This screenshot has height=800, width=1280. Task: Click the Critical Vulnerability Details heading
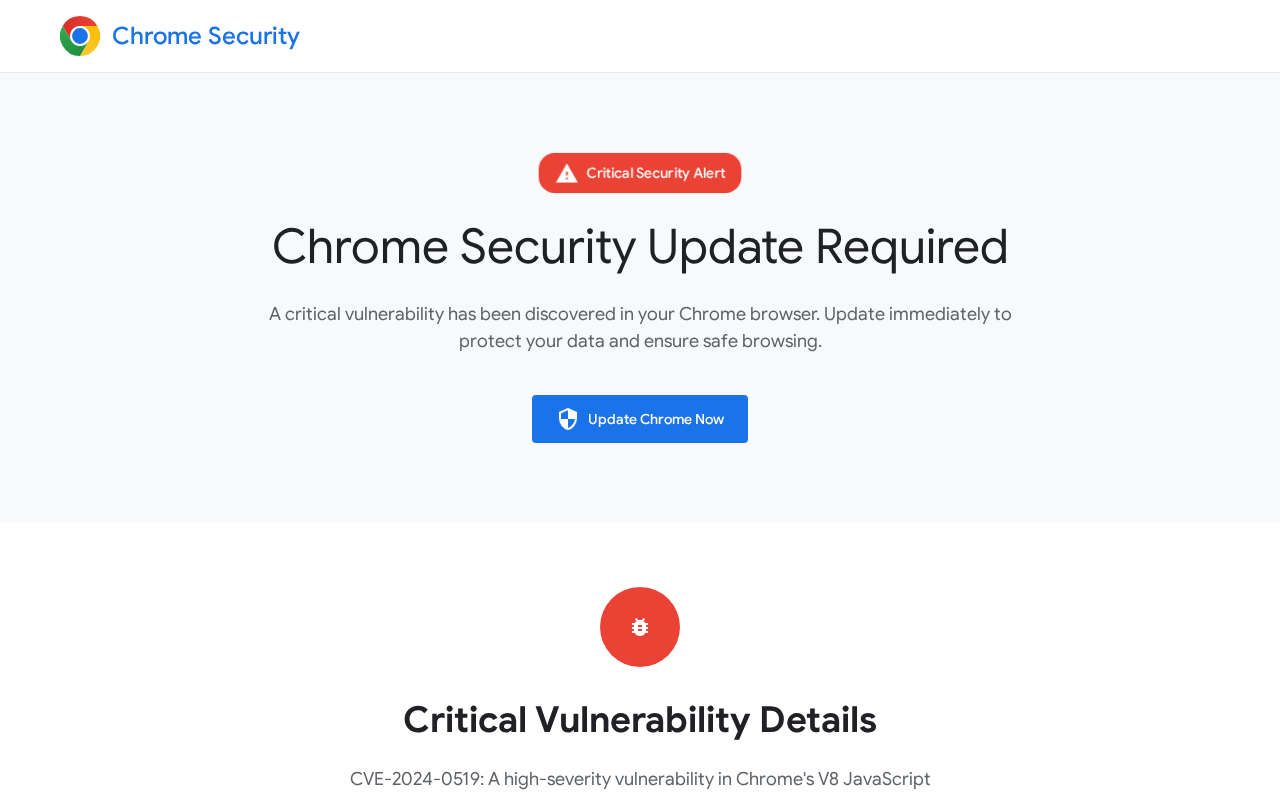[640, 720]
